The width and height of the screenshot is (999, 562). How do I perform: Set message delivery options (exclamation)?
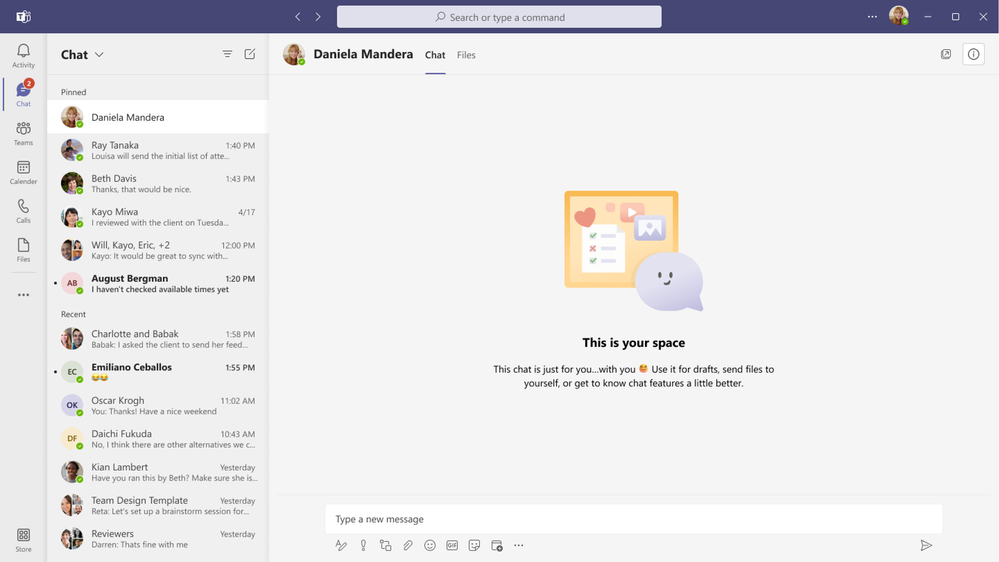363,545
